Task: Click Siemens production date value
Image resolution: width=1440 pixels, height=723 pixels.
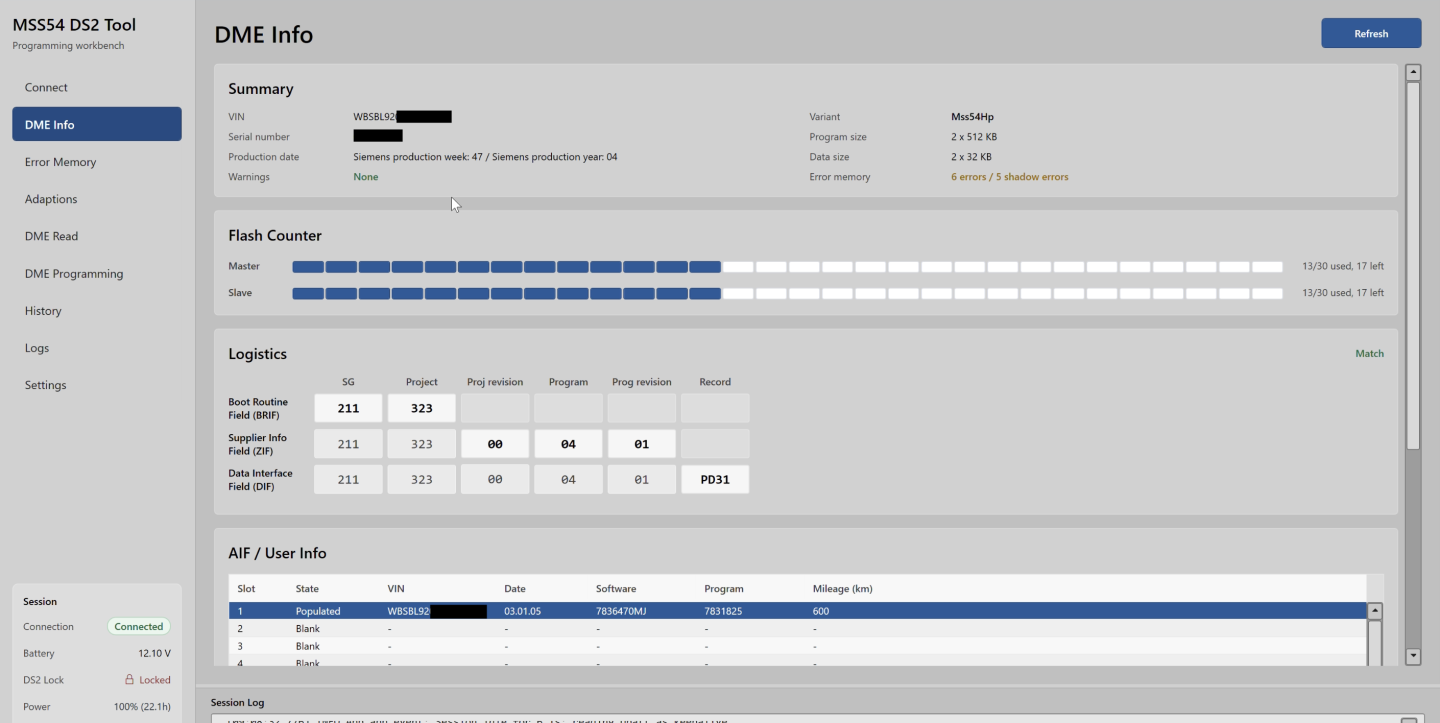Action: coord(485,157)
